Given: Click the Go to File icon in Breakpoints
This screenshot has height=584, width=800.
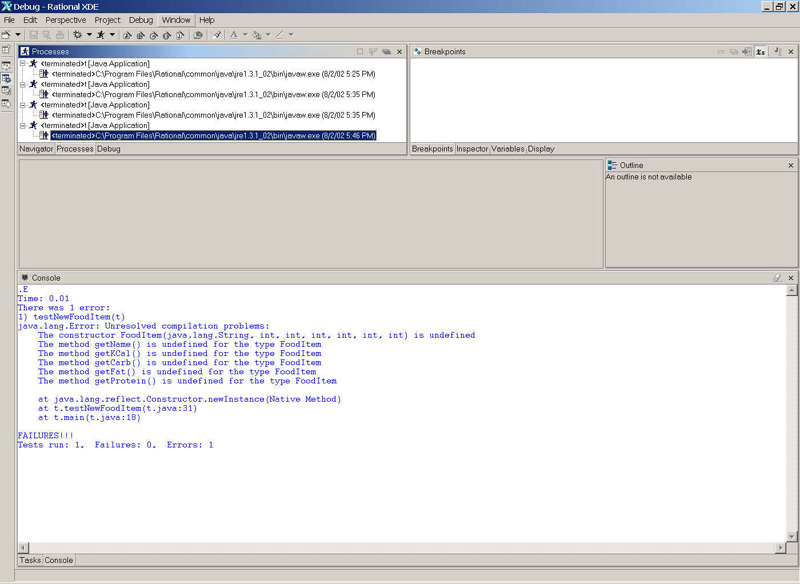Looking at the screenshot, I should pos(747,52).
